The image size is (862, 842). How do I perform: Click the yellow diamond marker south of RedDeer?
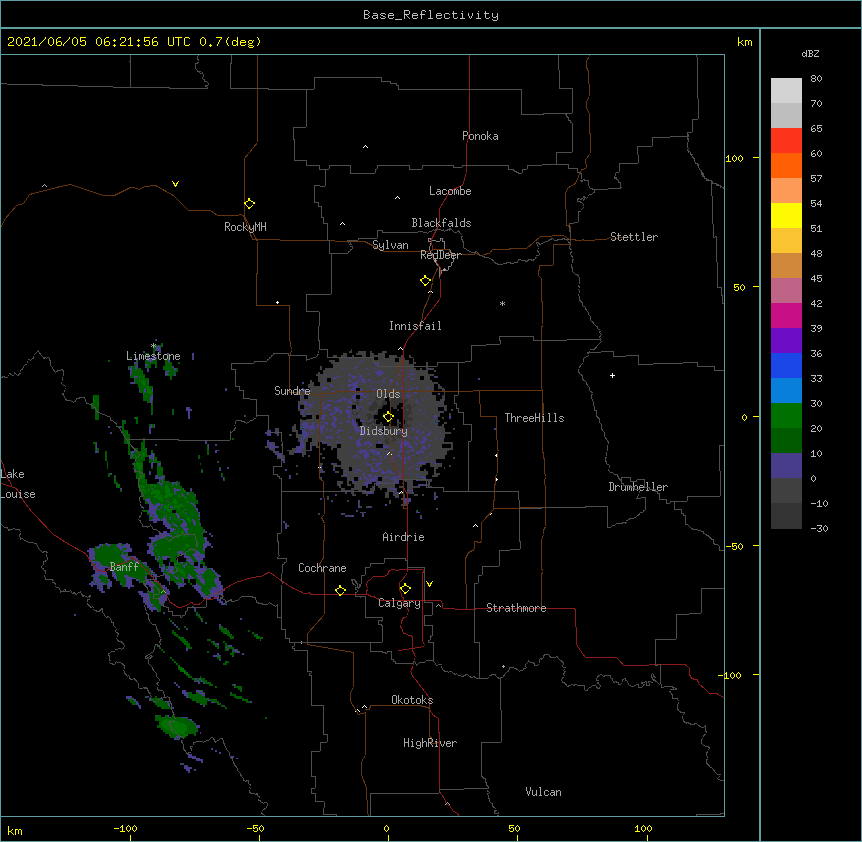point(426,281)
